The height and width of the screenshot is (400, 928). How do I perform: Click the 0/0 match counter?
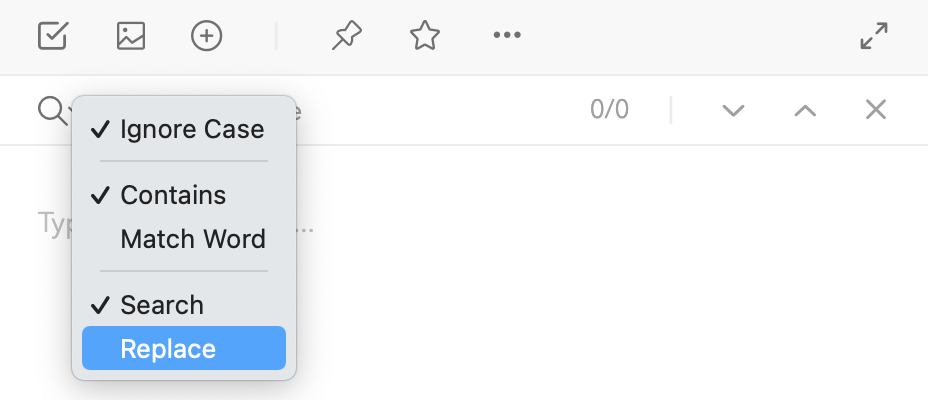click(609, 110)
